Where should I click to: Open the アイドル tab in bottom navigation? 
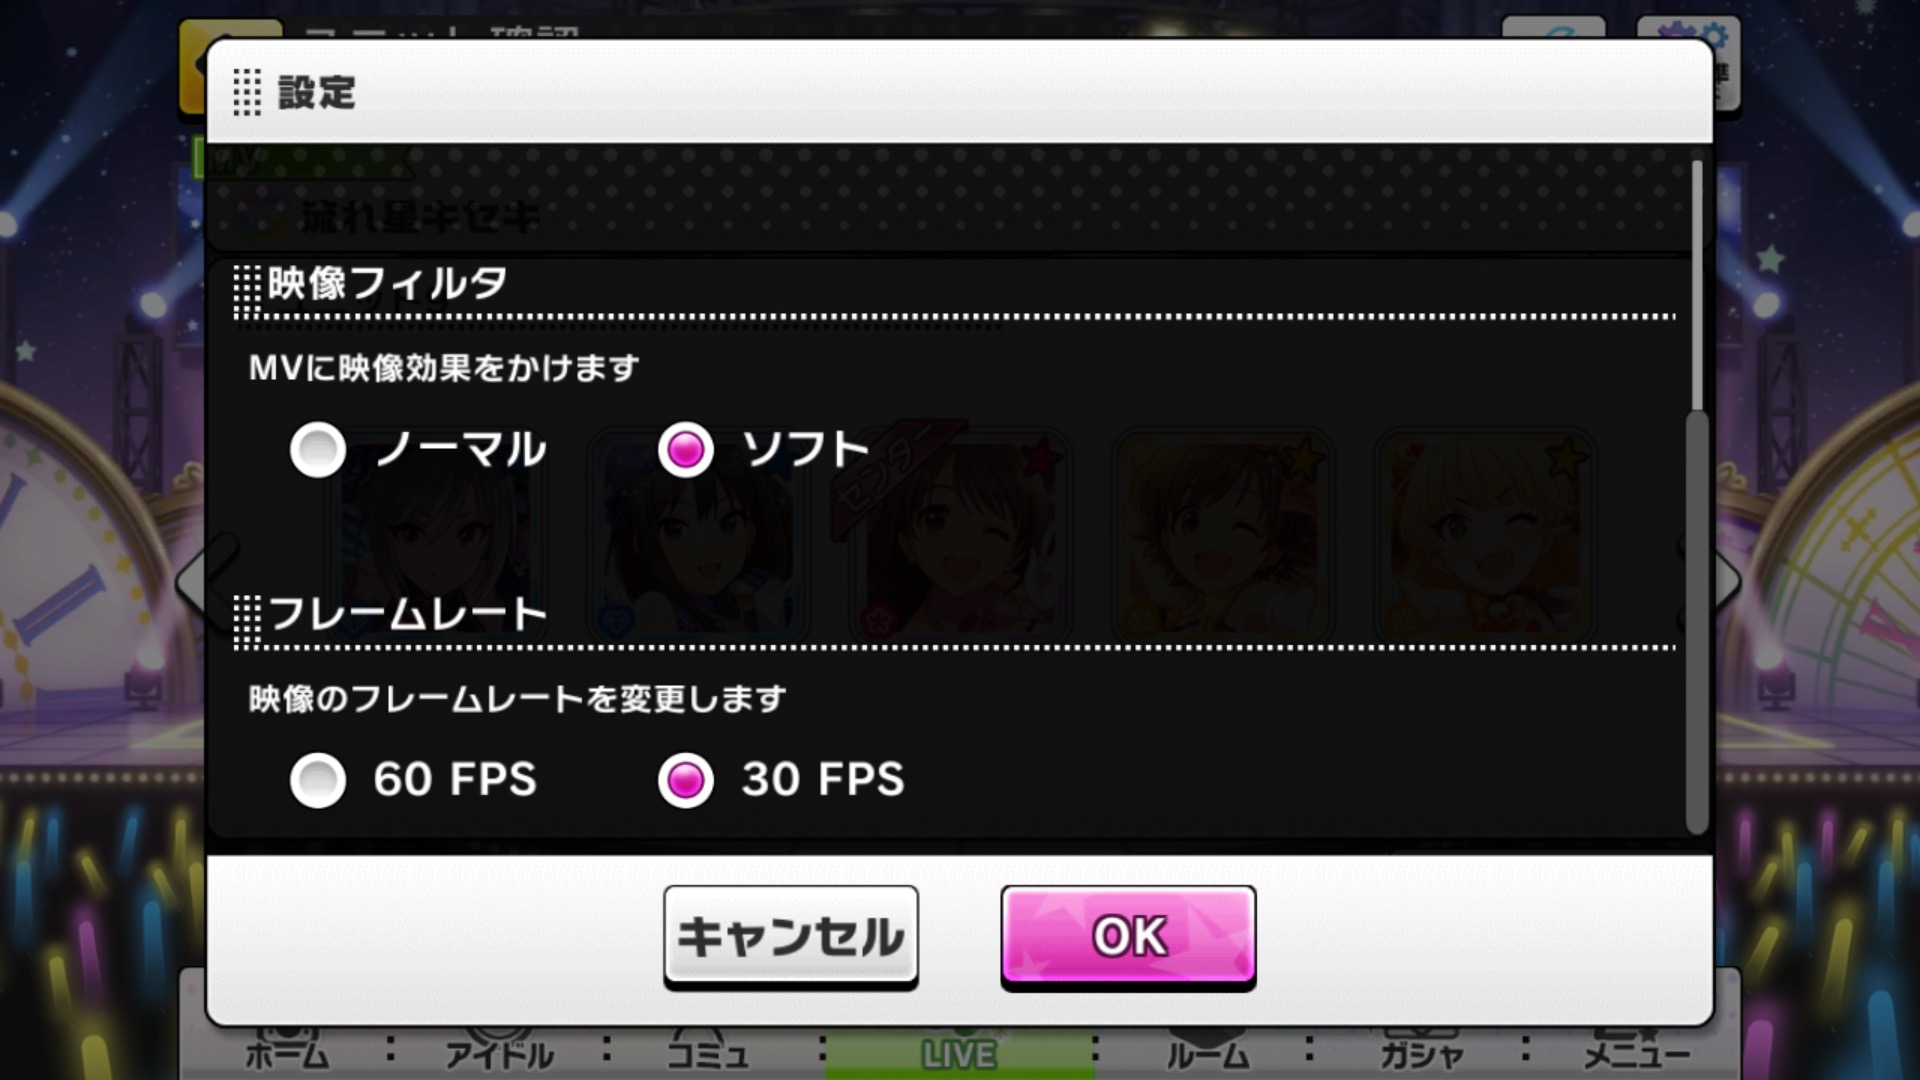(499, 1054)
